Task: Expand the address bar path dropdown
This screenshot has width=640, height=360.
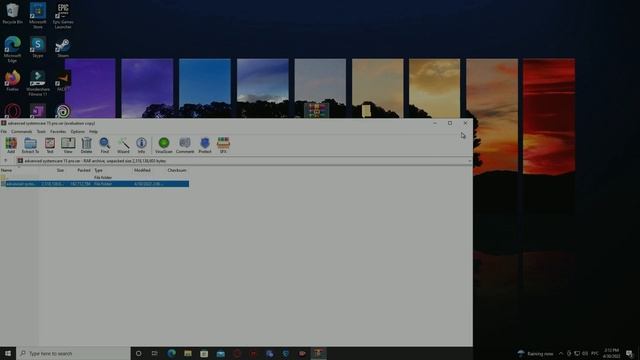Action: [x=469, y=161]
